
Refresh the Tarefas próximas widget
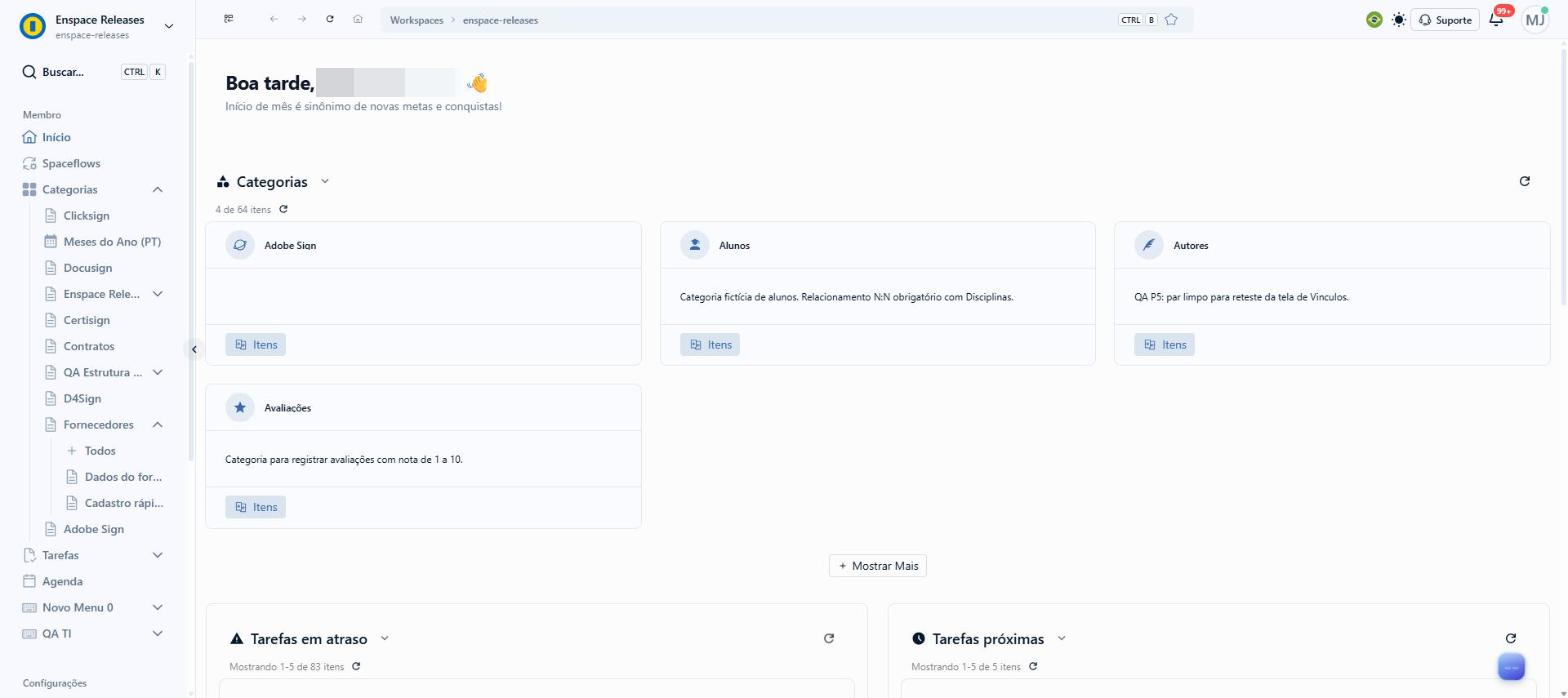click(1510, 638)
